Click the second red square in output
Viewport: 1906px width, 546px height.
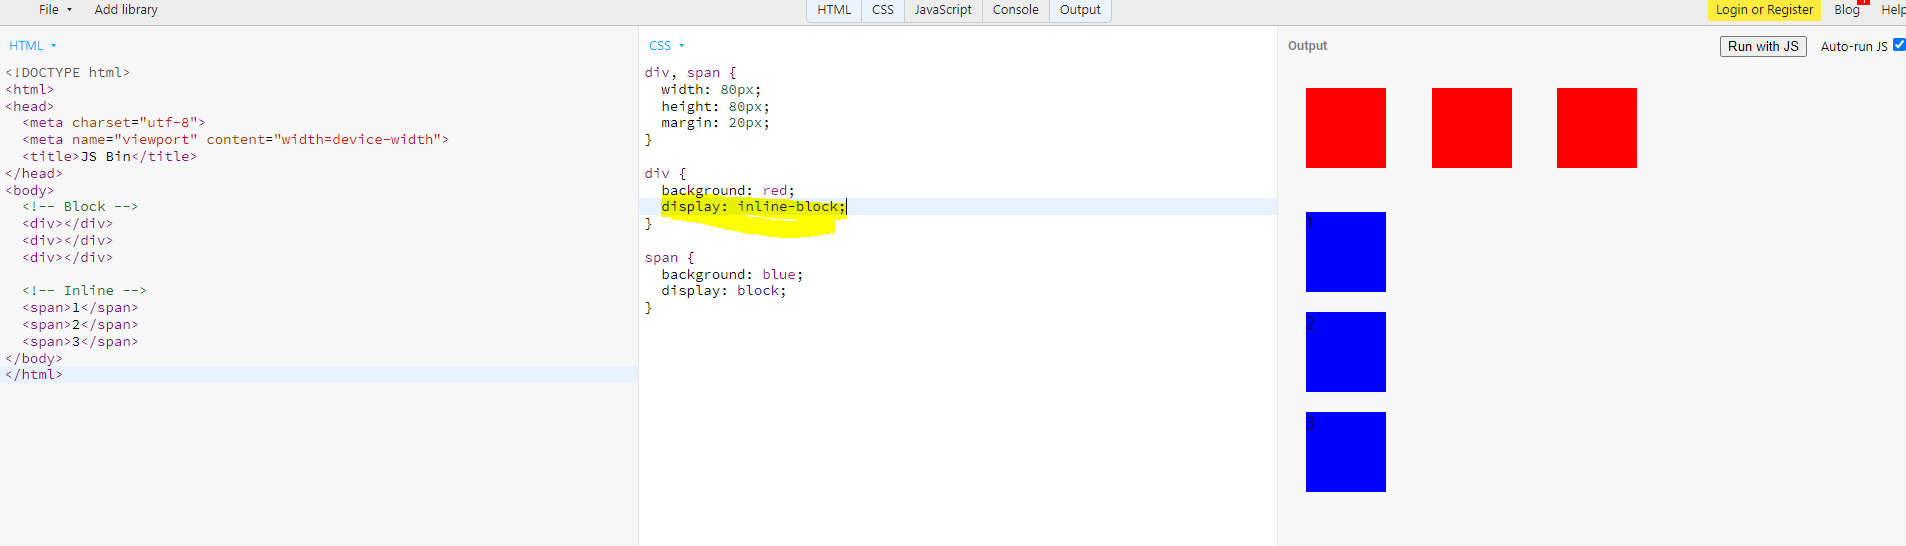[1472, 128]
